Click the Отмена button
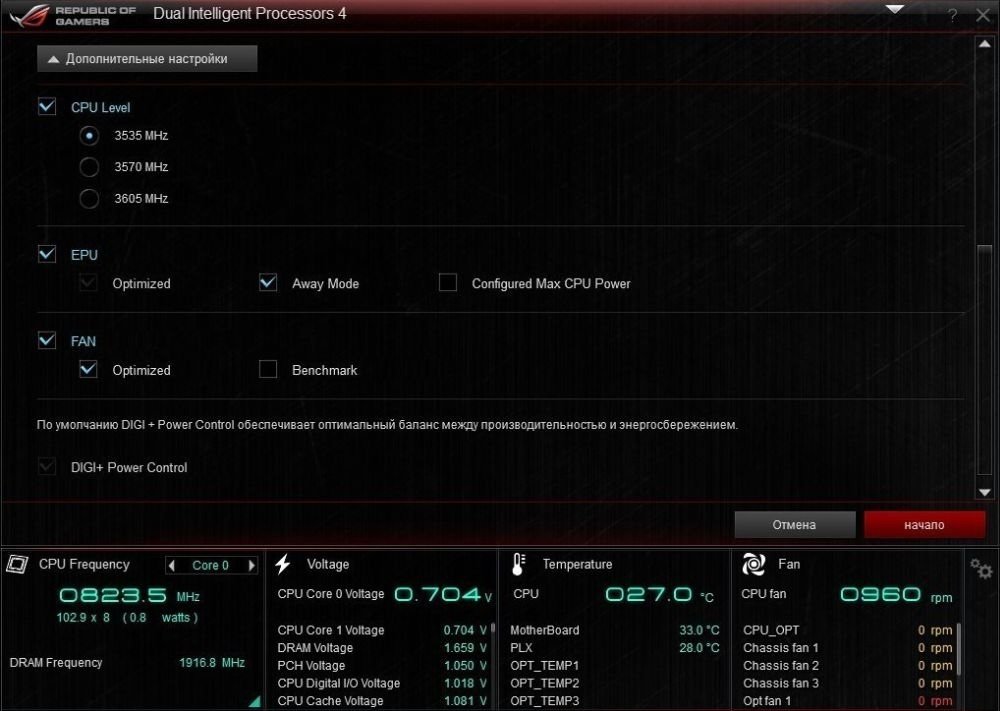This screenshot has height=711, width=1000. [795, 525]
